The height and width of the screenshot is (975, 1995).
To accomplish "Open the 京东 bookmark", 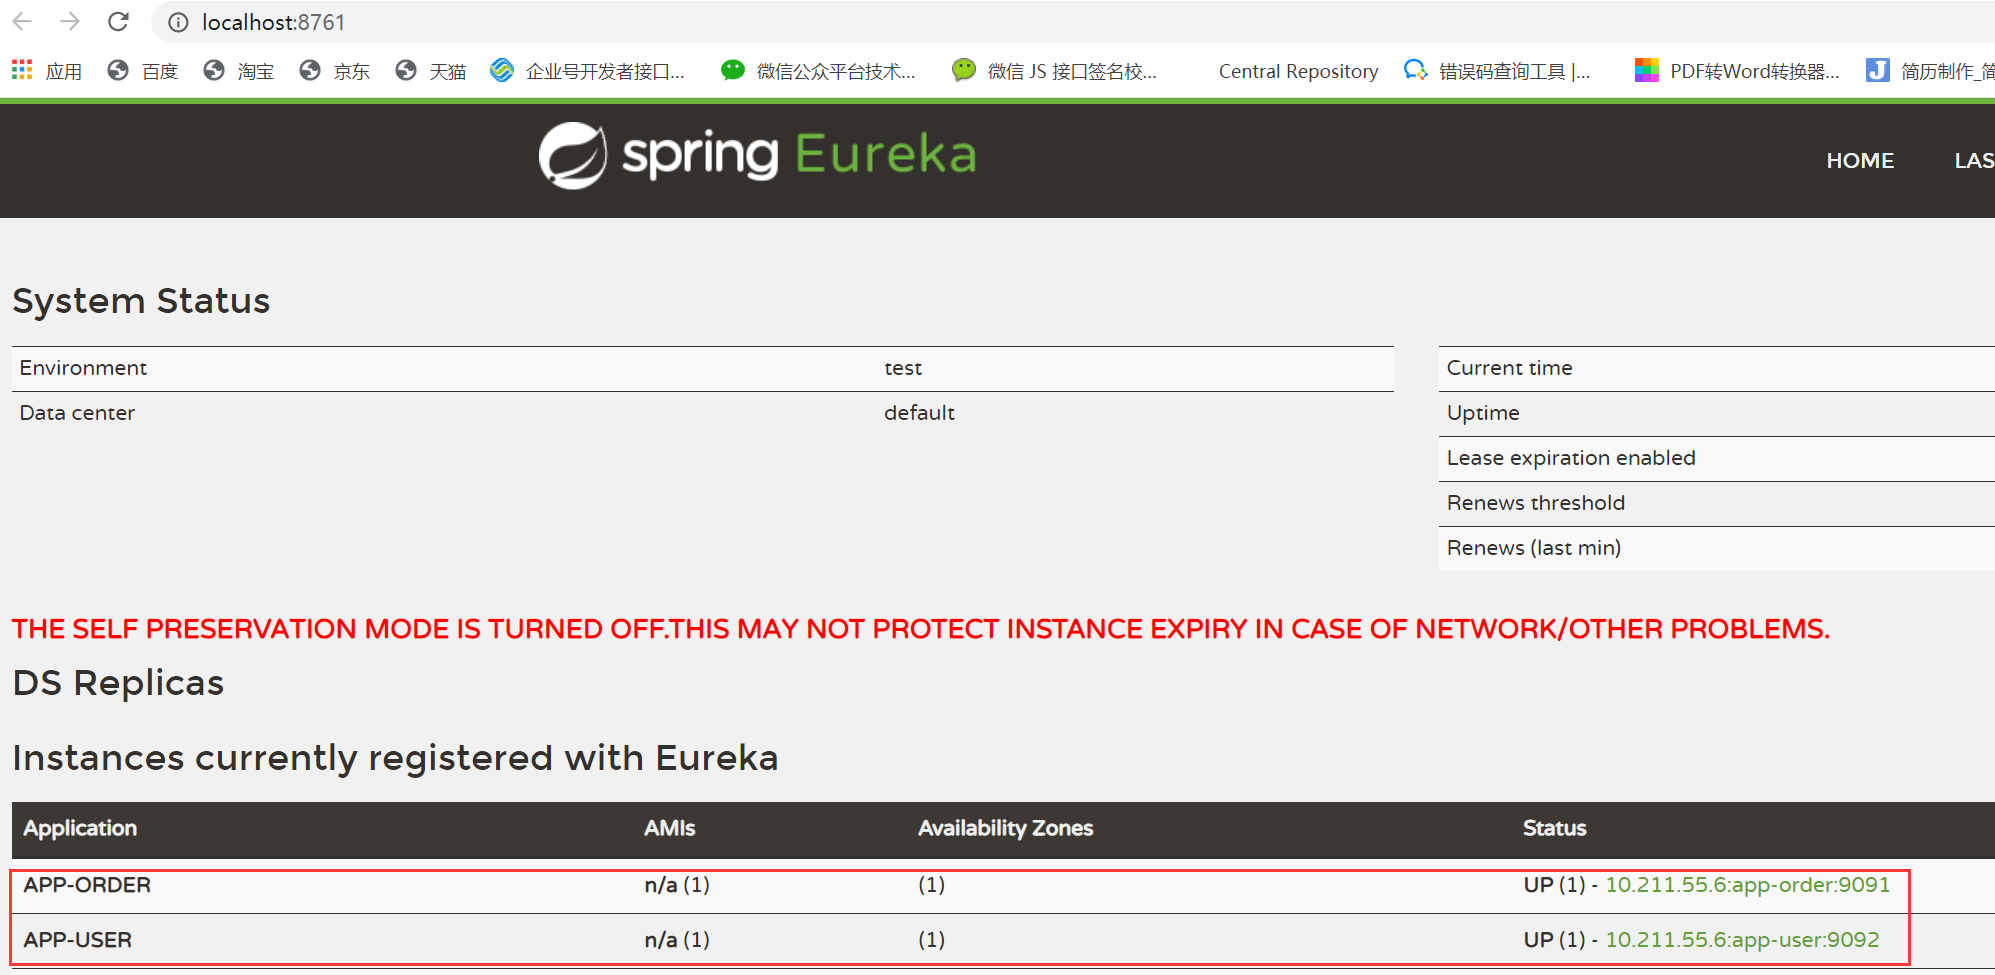I will pyautogui.click(x=335, y=70).
